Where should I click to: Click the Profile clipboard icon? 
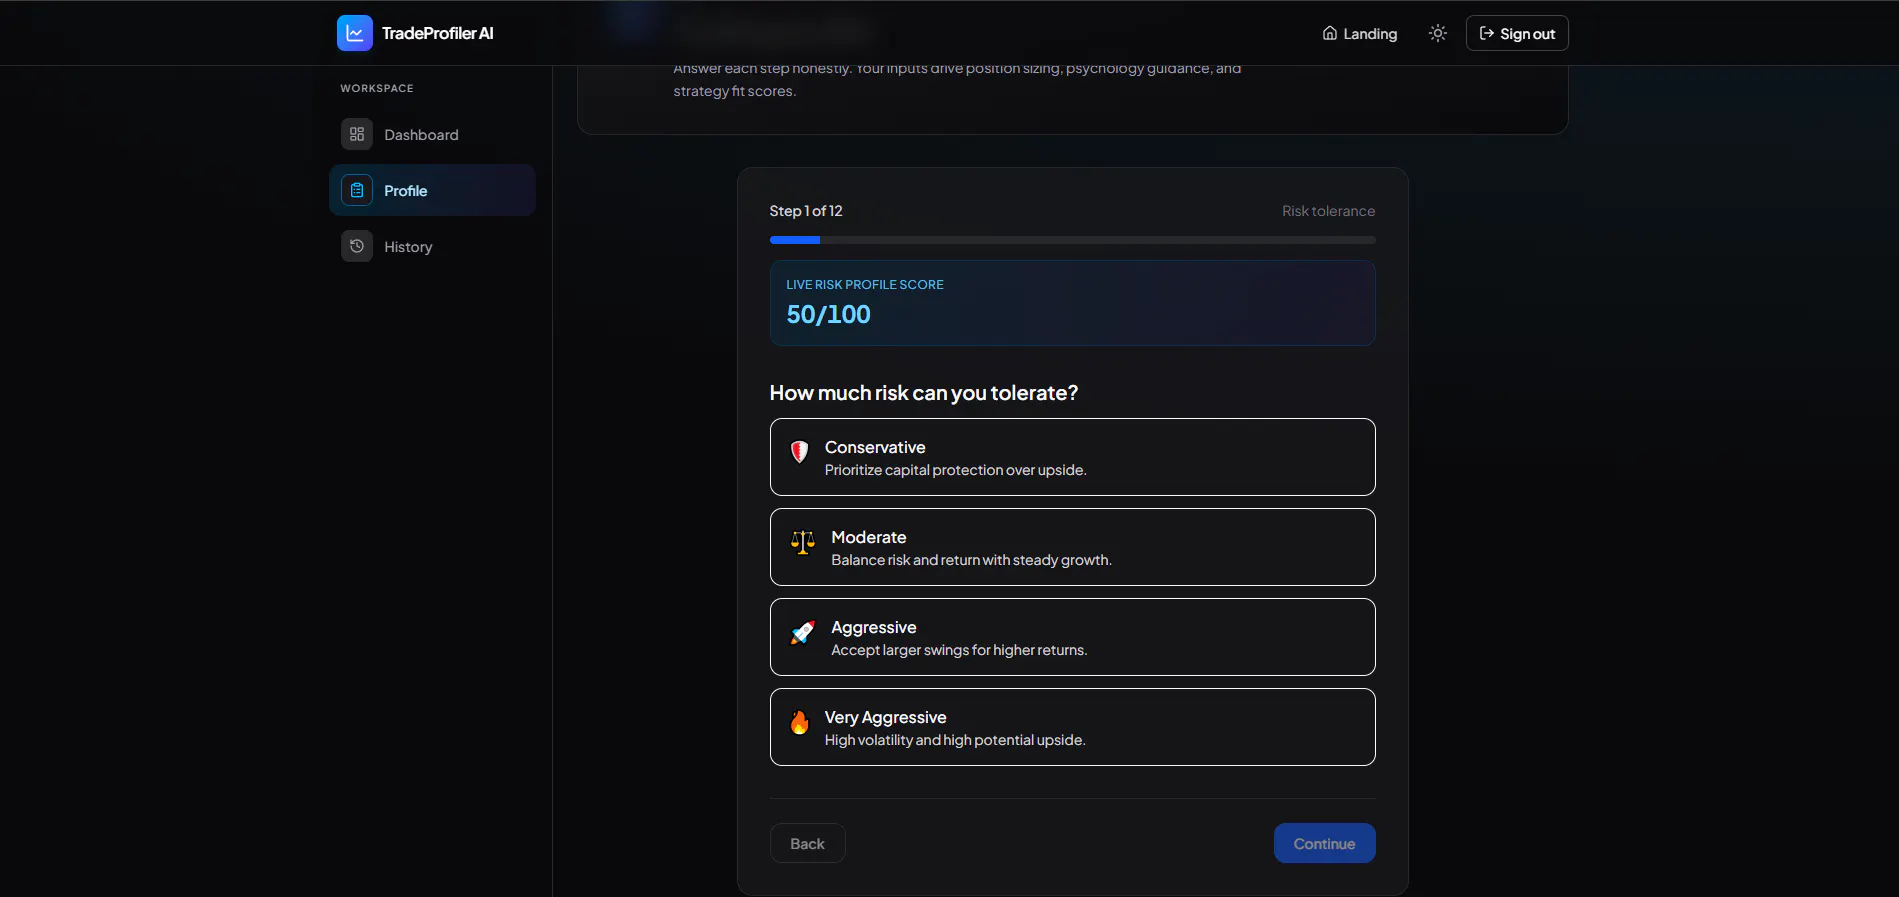(357, 190)
